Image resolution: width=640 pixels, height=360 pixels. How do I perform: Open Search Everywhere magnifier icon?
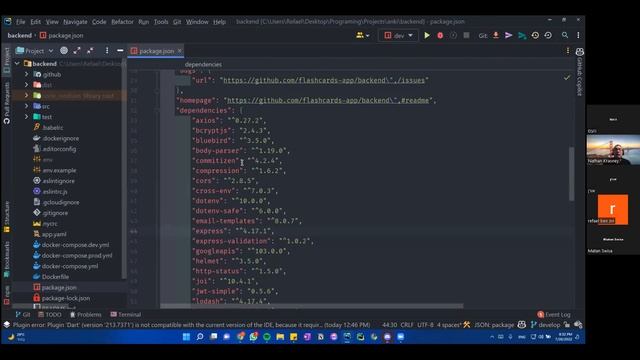click(x=565, y=36)
